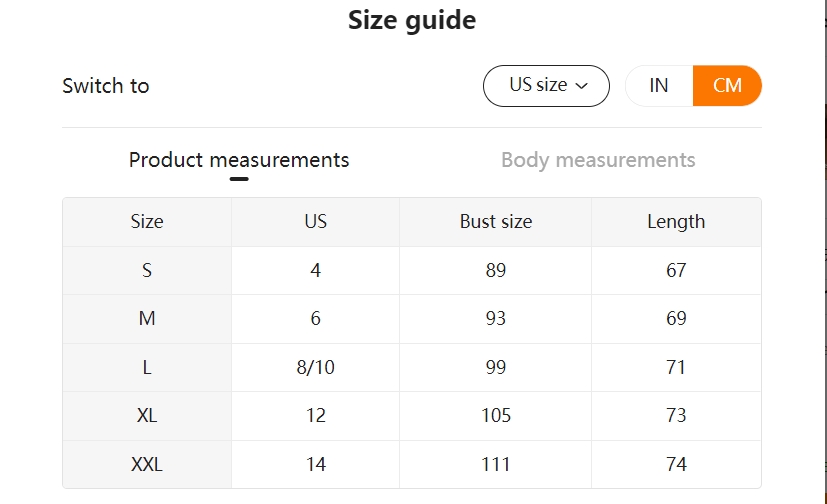The width and height of the screenshot is (827, 504).
Task: Select the M size row label
Action: 147,319
